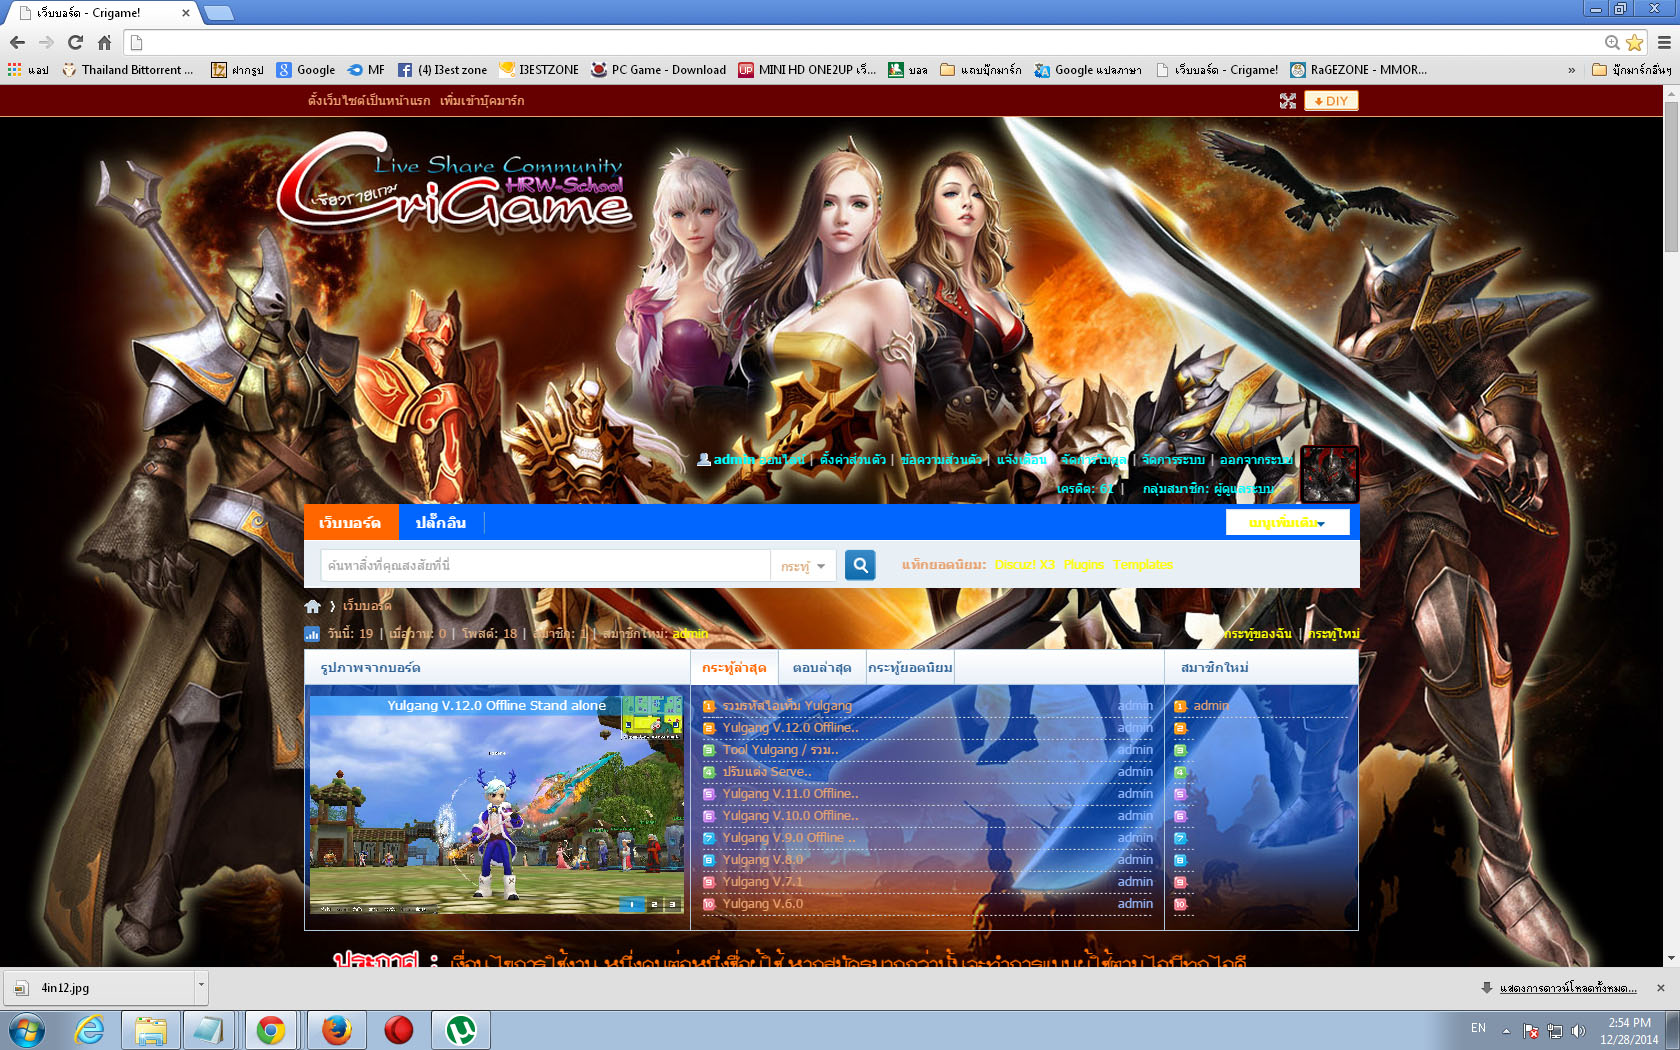Open the PC Game - Download bookmark

tap(658, 70)
